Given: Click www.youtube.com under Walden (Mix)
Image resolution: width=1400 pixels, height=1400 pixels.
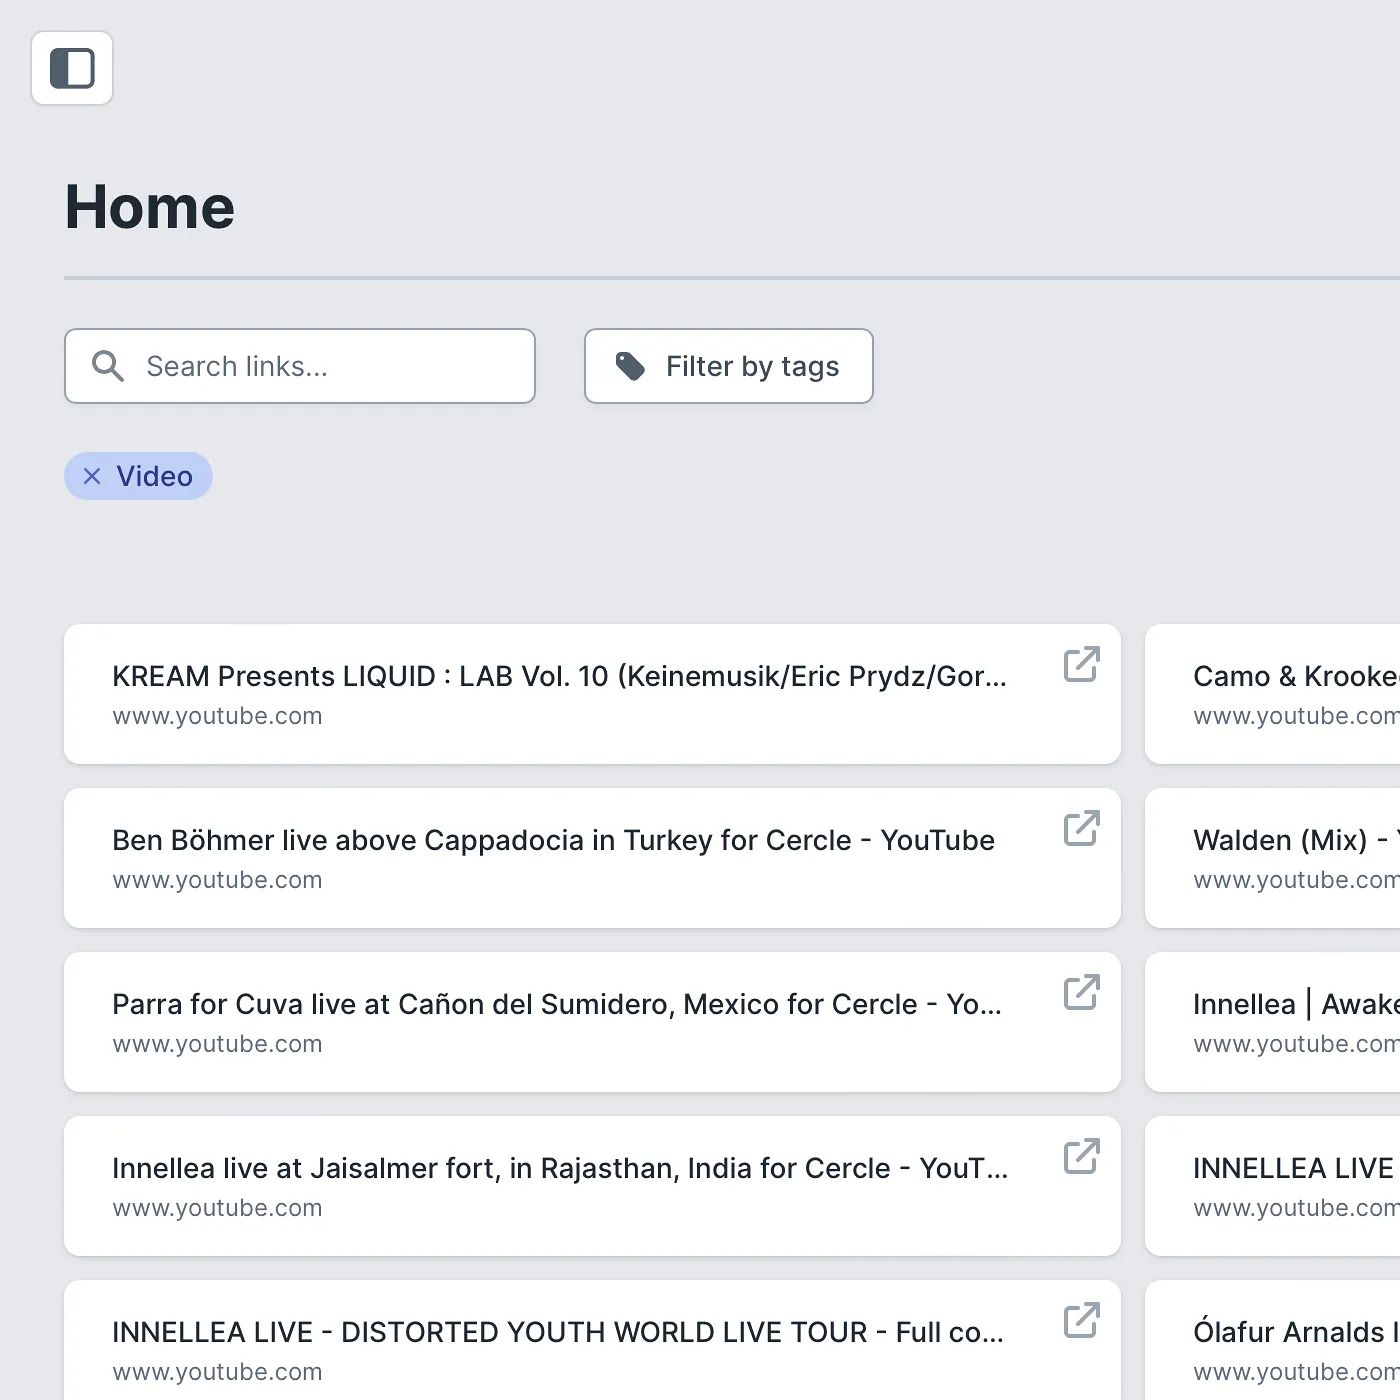Looking at the screenshot, I should (1296, 880).
